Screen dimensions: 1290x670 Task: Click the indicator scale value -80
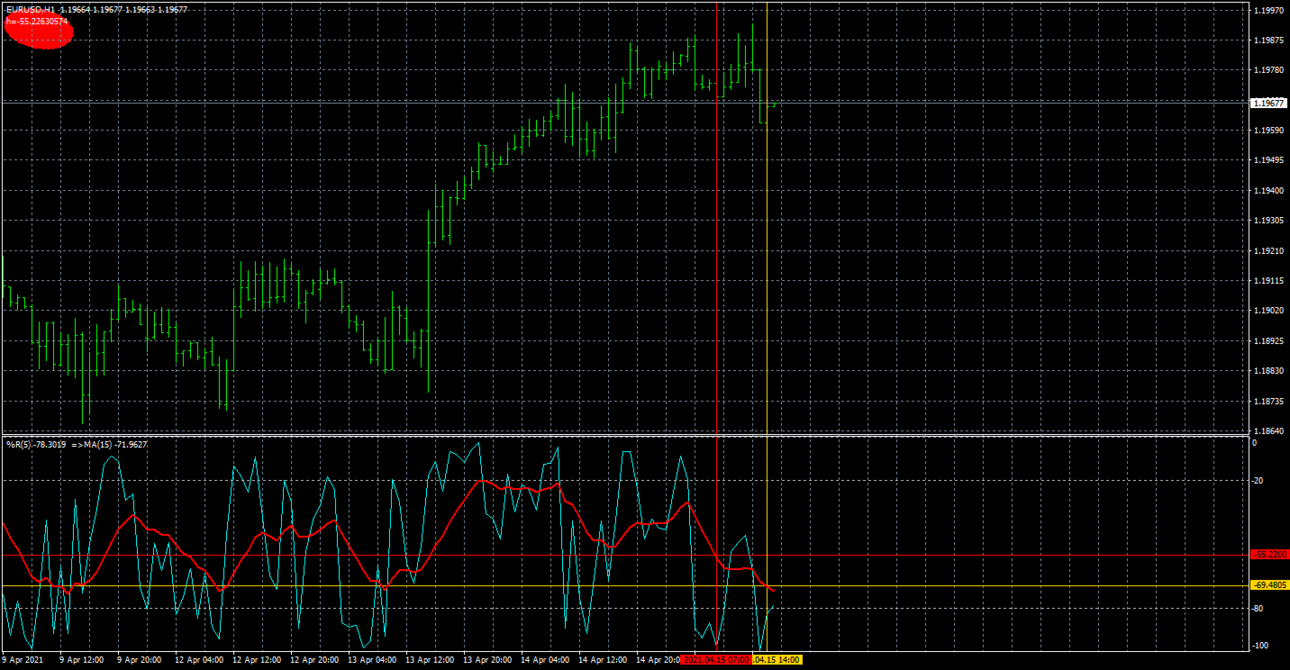[1258, 608]
